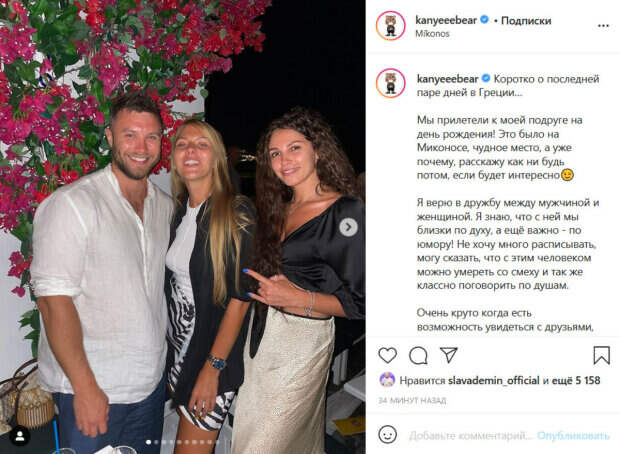Click kanyeeebear avatar beside caption
Image resolution: width=620 pixels, height=454 pixels.
391,83
